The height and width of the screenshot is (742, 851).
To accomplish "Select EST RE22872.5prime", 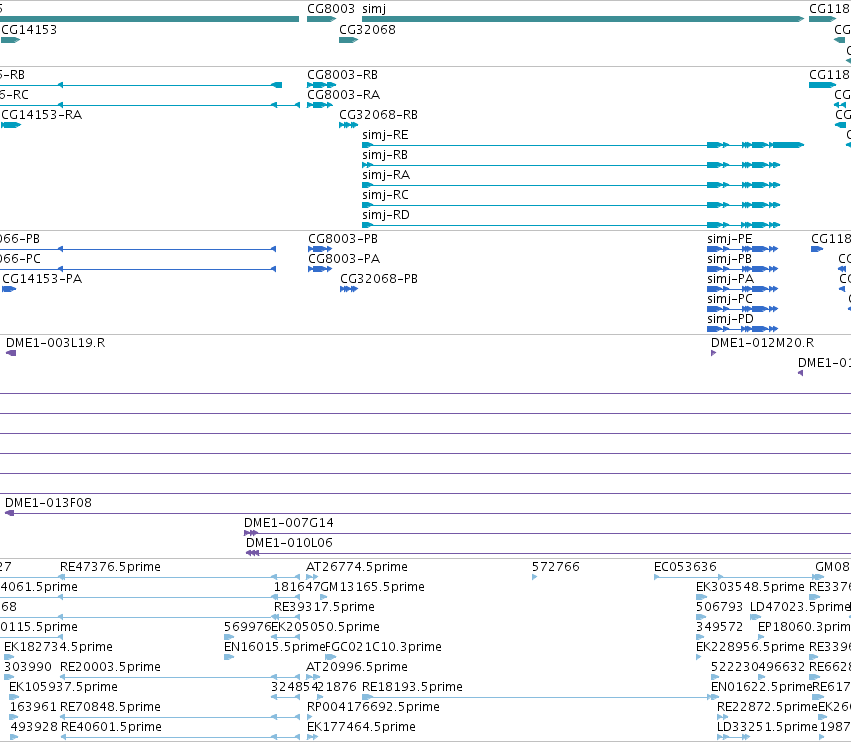I will click(767, 707).
